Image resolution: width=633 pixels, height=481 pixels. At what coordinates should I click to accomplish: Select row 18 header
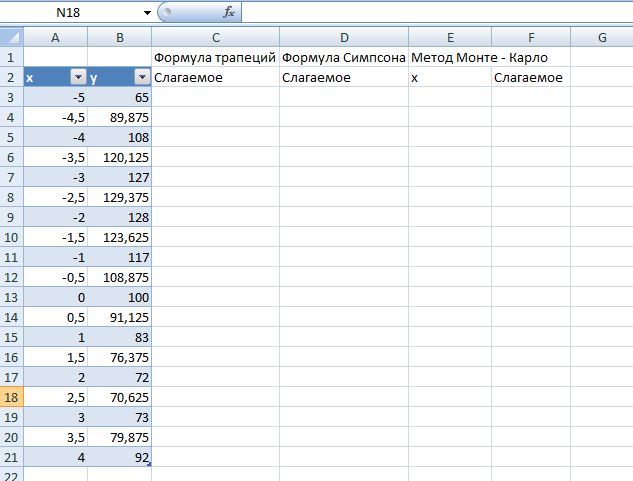11,398
